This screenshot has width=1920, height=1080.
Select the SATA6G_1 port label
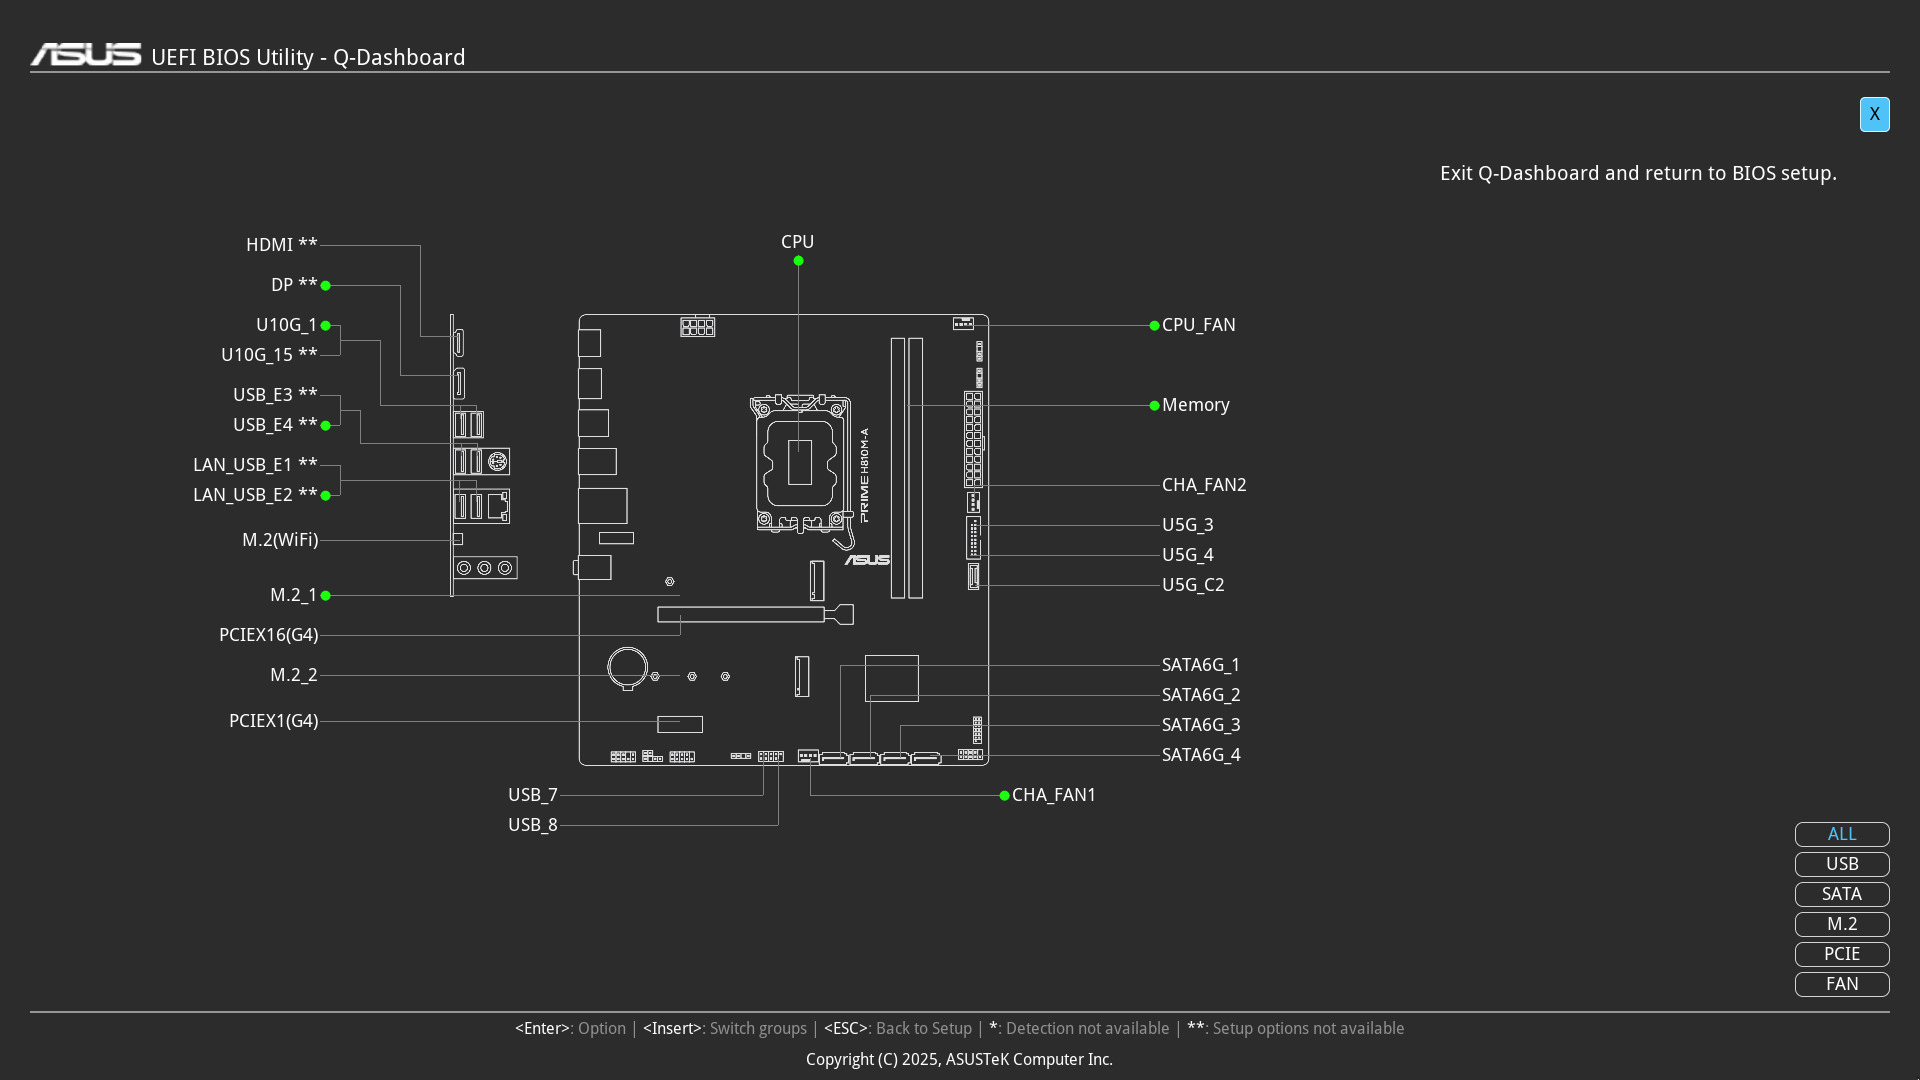pyautogui.click(x=1200, y=665)
